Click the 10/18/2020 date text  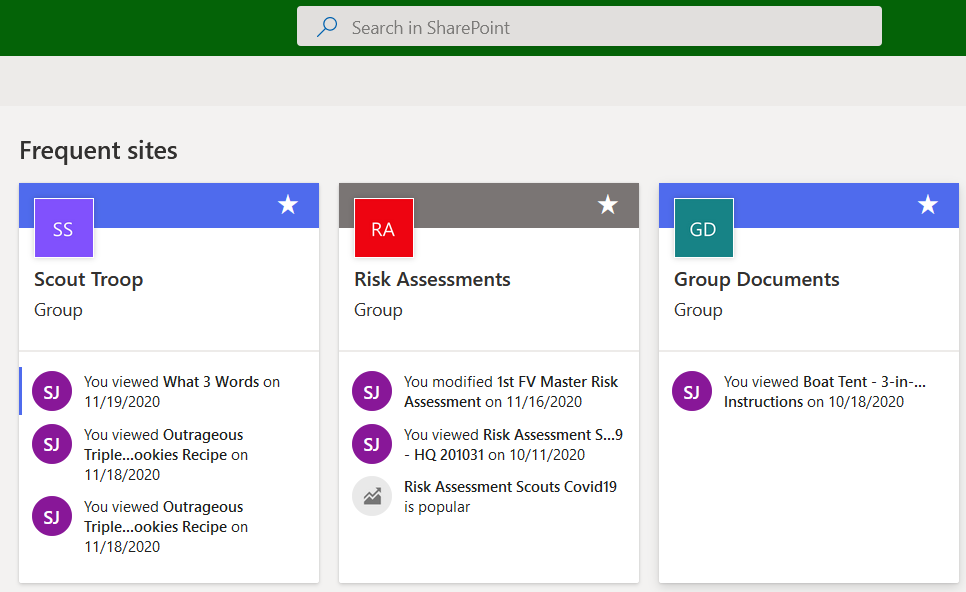tap(866, 402)
